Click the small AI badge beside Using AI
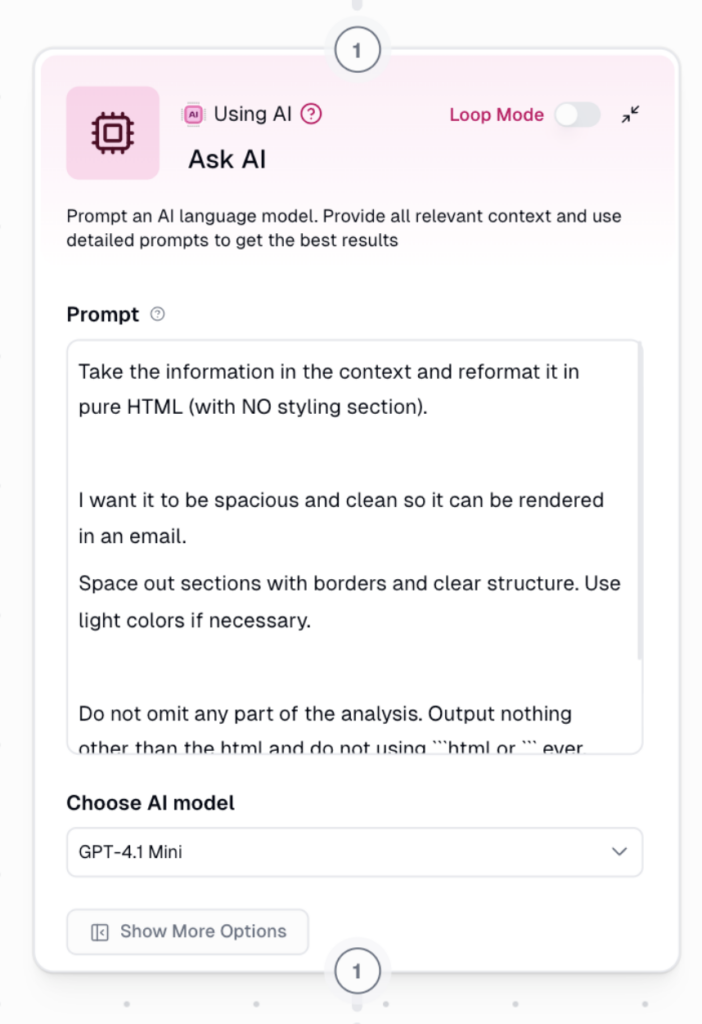The height and width of the screenshot is (1024, 702). [191, 114]
